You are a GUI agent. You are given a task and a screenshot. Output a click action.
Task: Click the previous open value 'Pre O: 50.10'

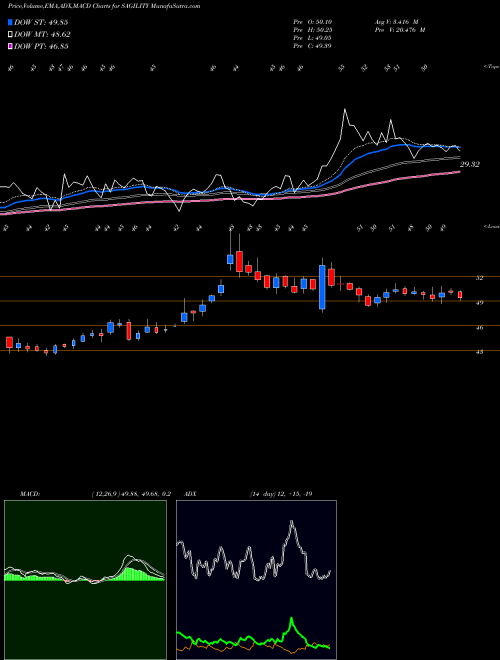click(313, 22)
